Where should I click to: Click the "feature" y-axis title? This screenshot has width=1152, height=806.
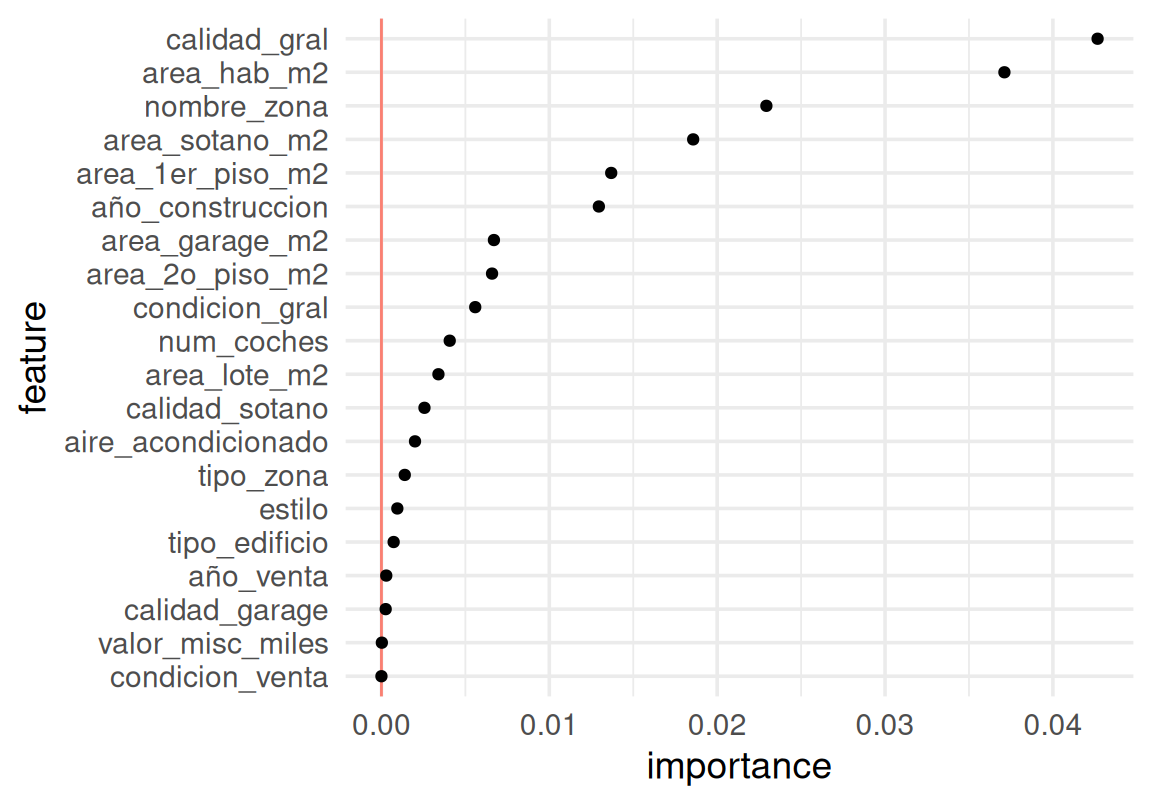[33, 357]
